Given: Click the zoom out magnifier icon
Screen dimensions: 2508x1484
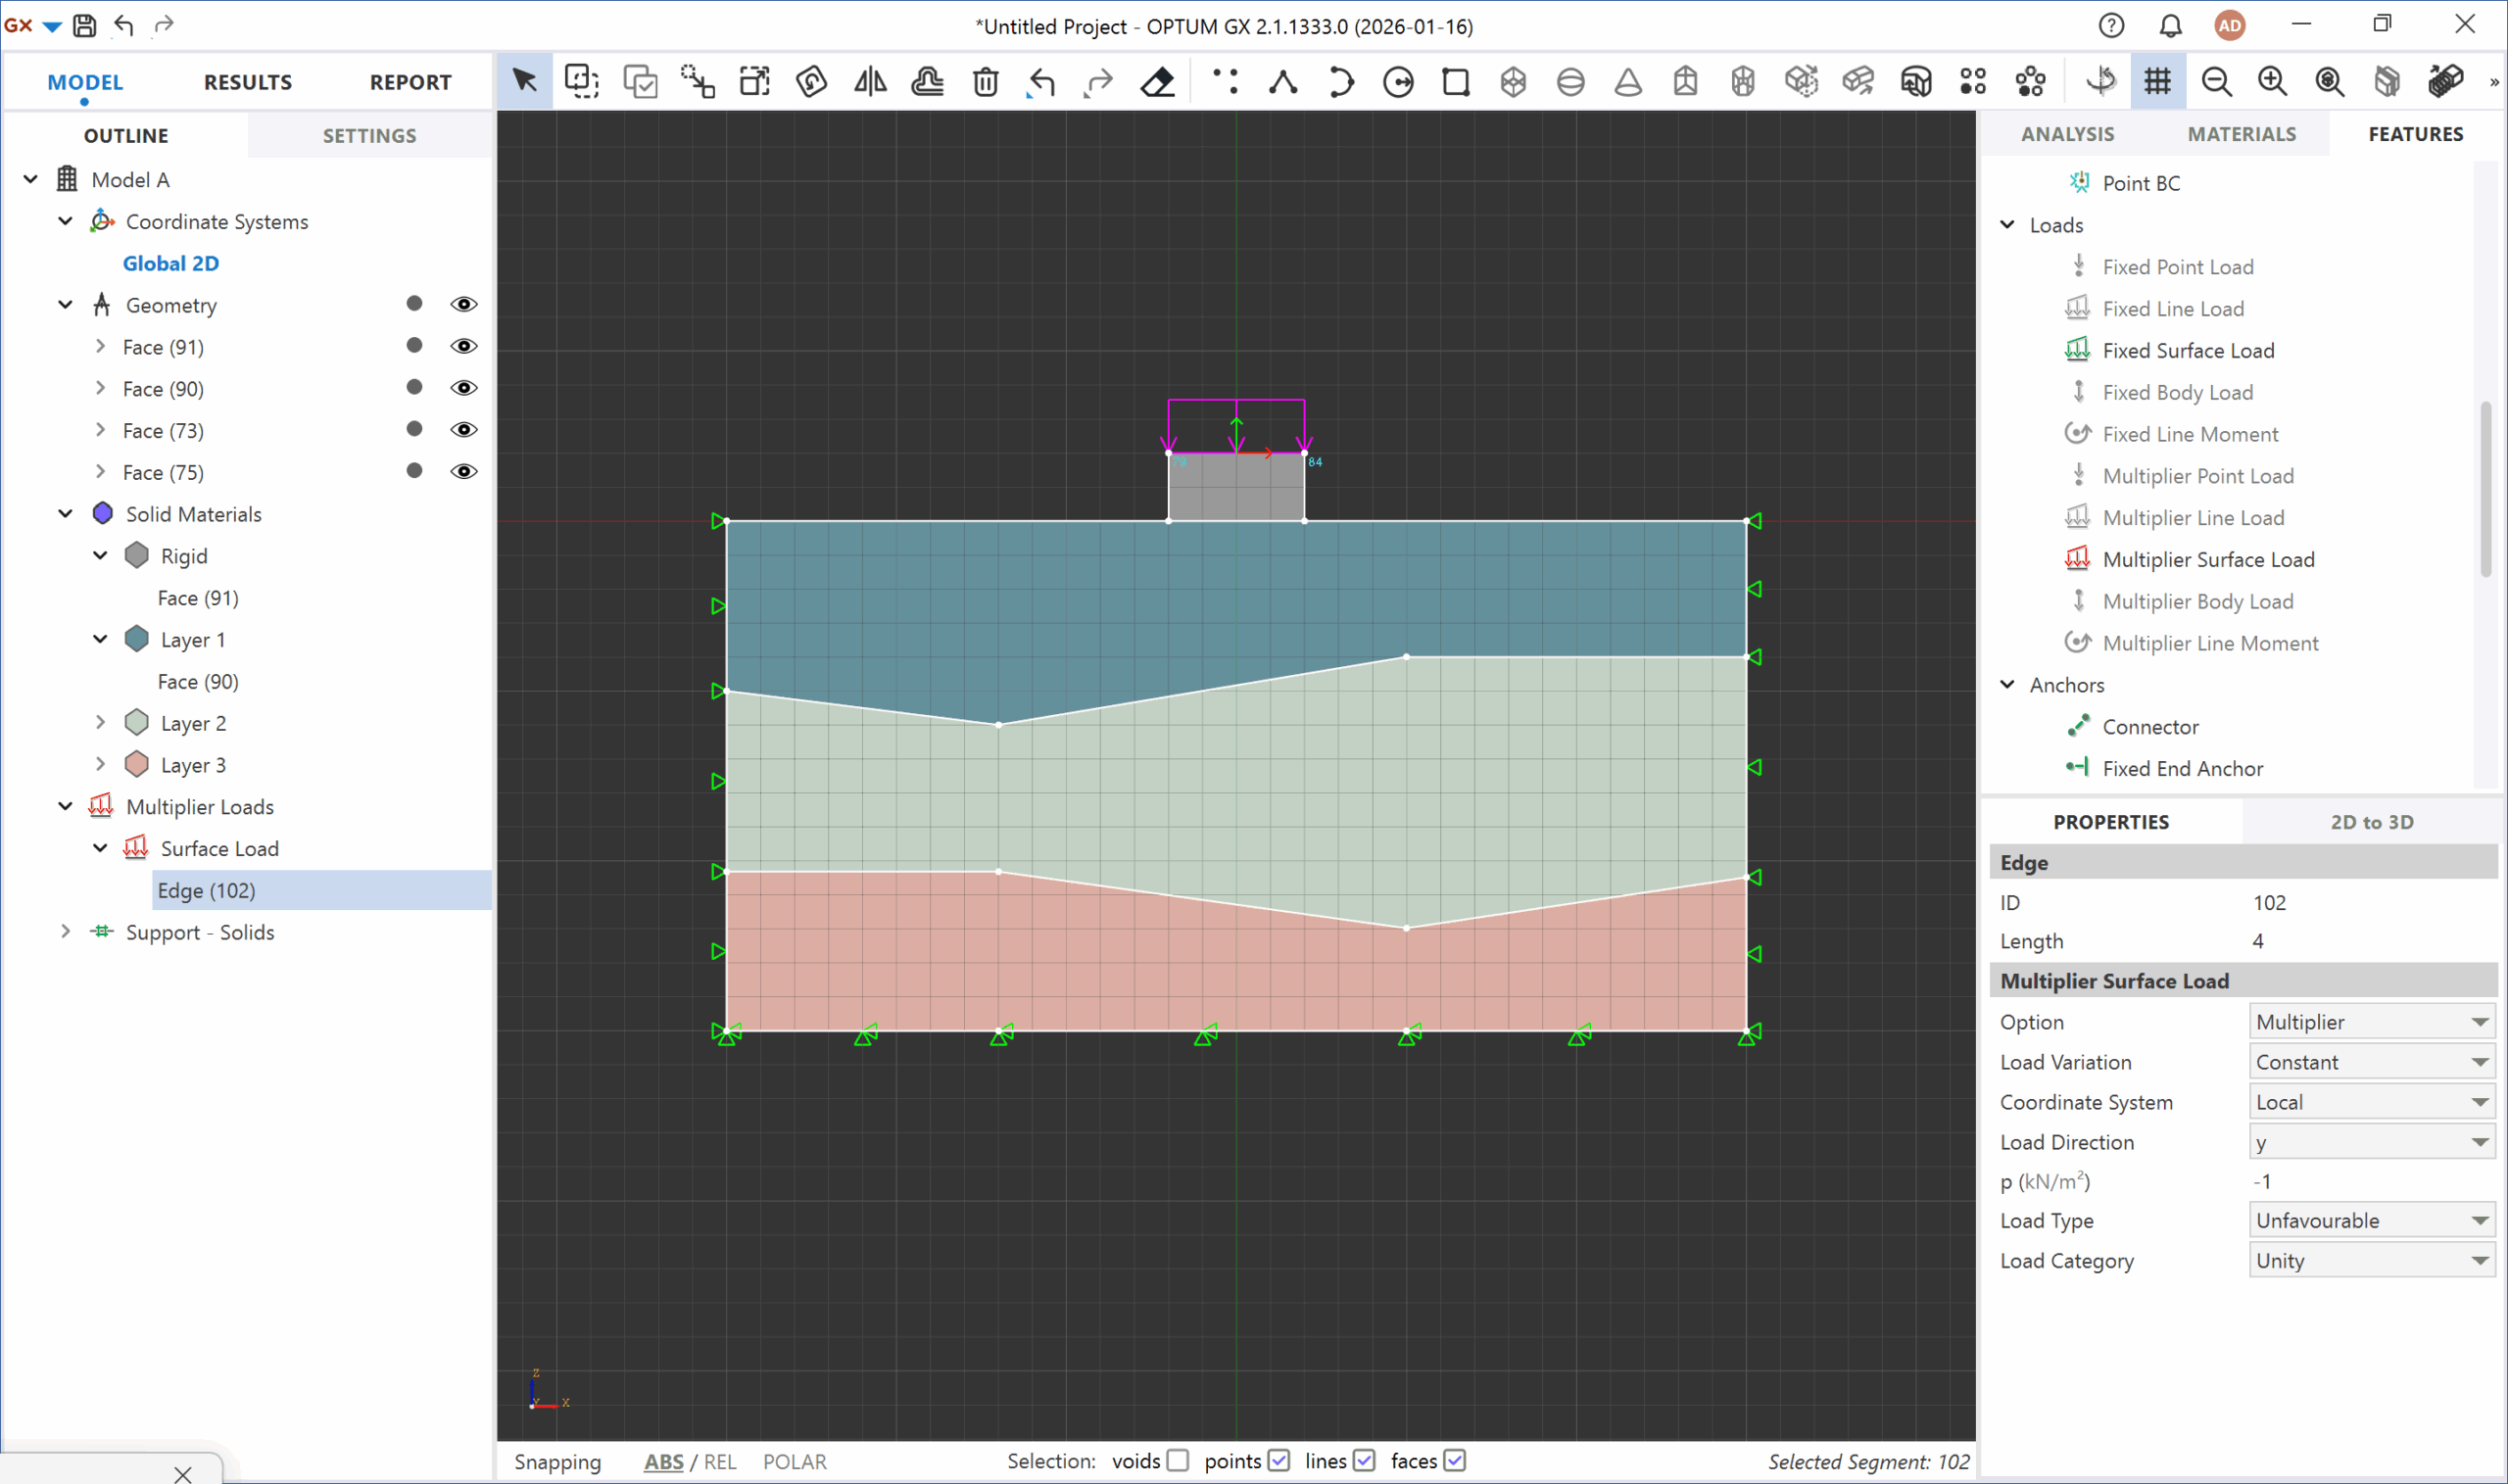Looking at the screenshot, I should pyautogui.click(x=2216, y=82).
